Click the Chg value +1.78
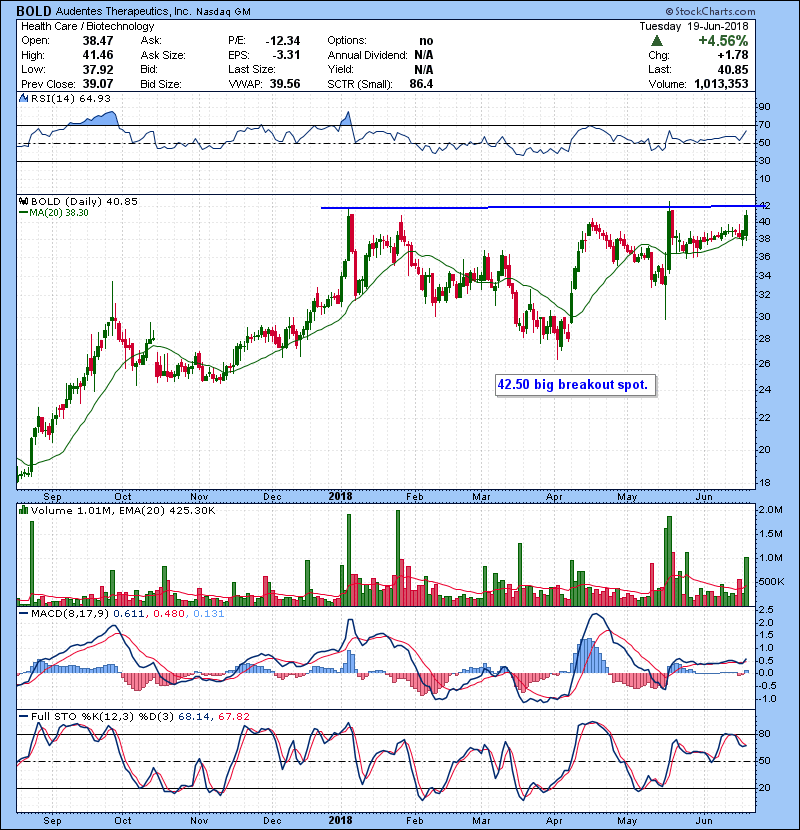 click(733, 55)
